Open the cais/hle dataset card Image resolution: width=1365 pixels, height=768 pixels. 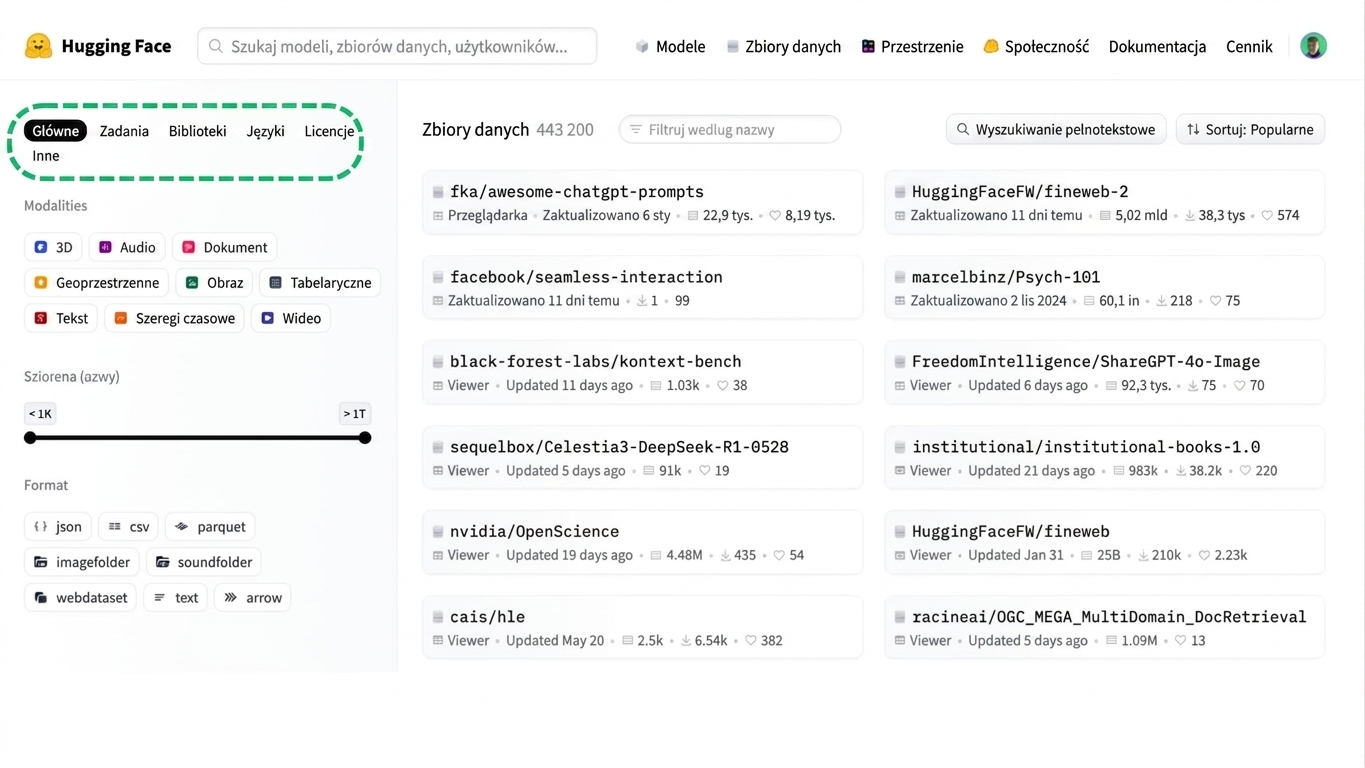coord(643,627)
